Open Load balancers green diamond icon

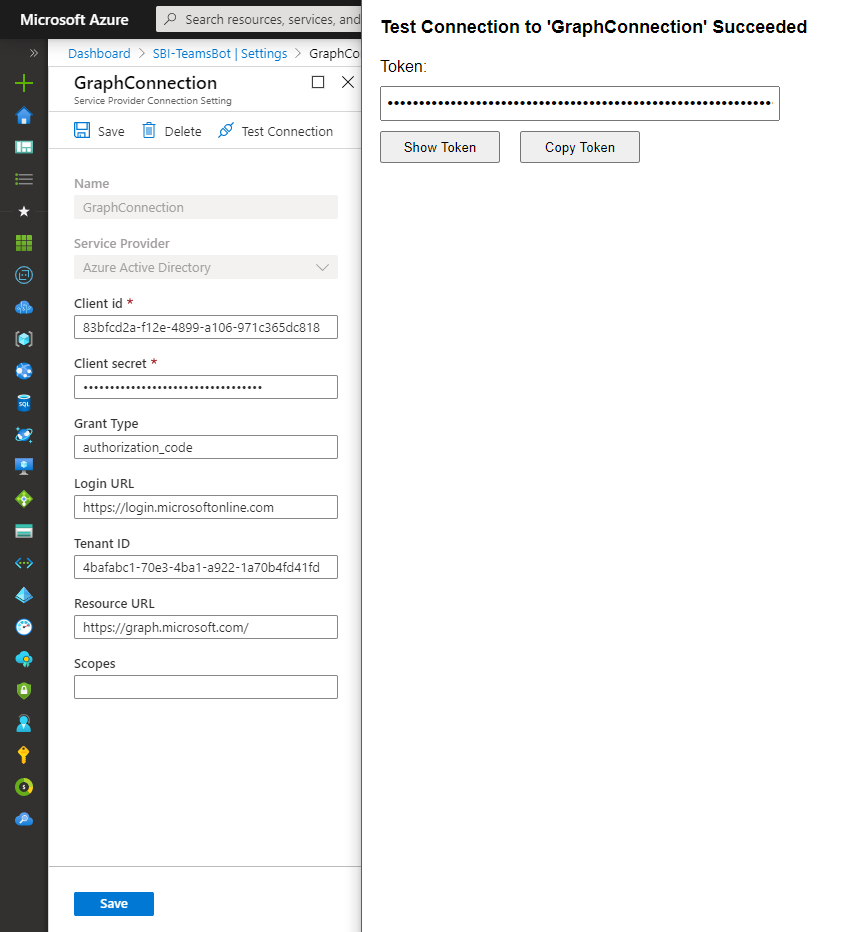[x=24, y=499]
